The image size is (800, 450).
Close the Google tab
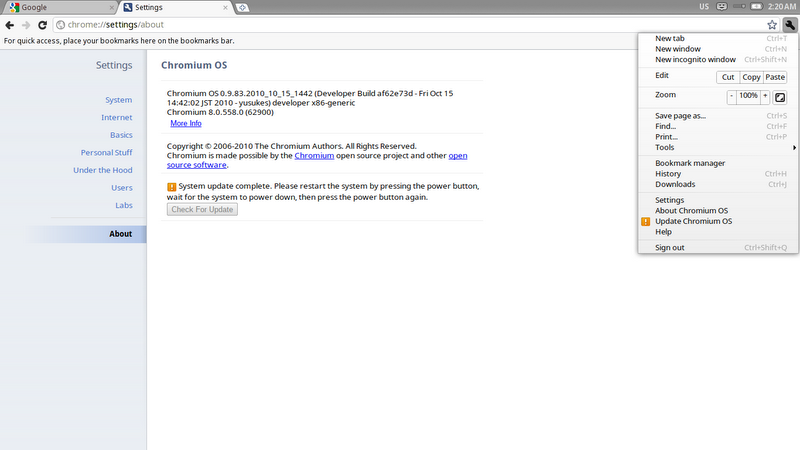(x=112, y=8)
